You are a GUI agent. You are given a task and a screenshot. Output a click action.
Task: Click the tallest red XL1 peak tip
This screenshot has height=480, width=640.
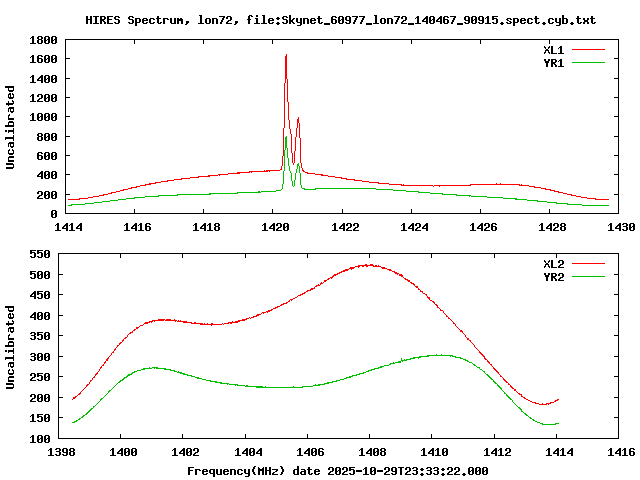(286, 55)
